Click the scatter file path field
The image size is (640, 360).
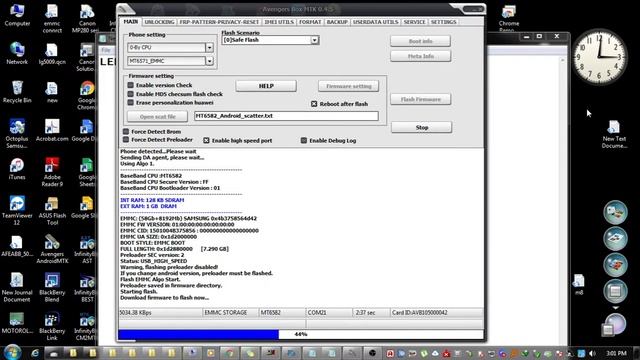pyautogui.click(x=286, y=116)
